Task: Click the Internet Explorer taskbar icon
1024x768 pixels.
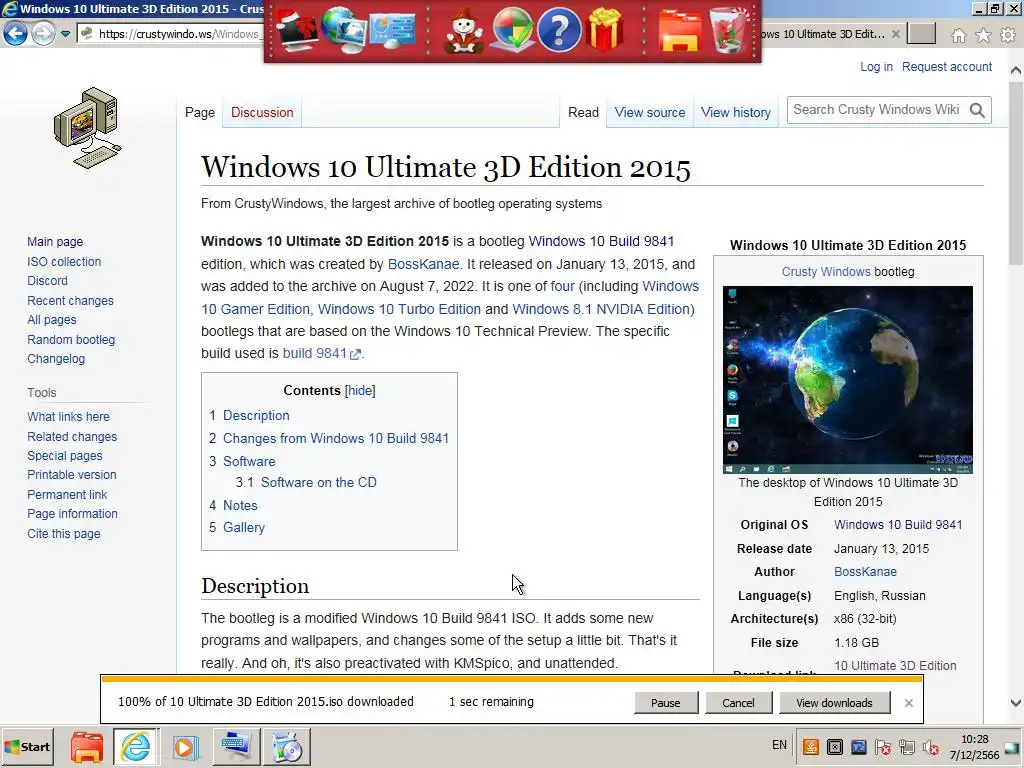Action: 135,747
